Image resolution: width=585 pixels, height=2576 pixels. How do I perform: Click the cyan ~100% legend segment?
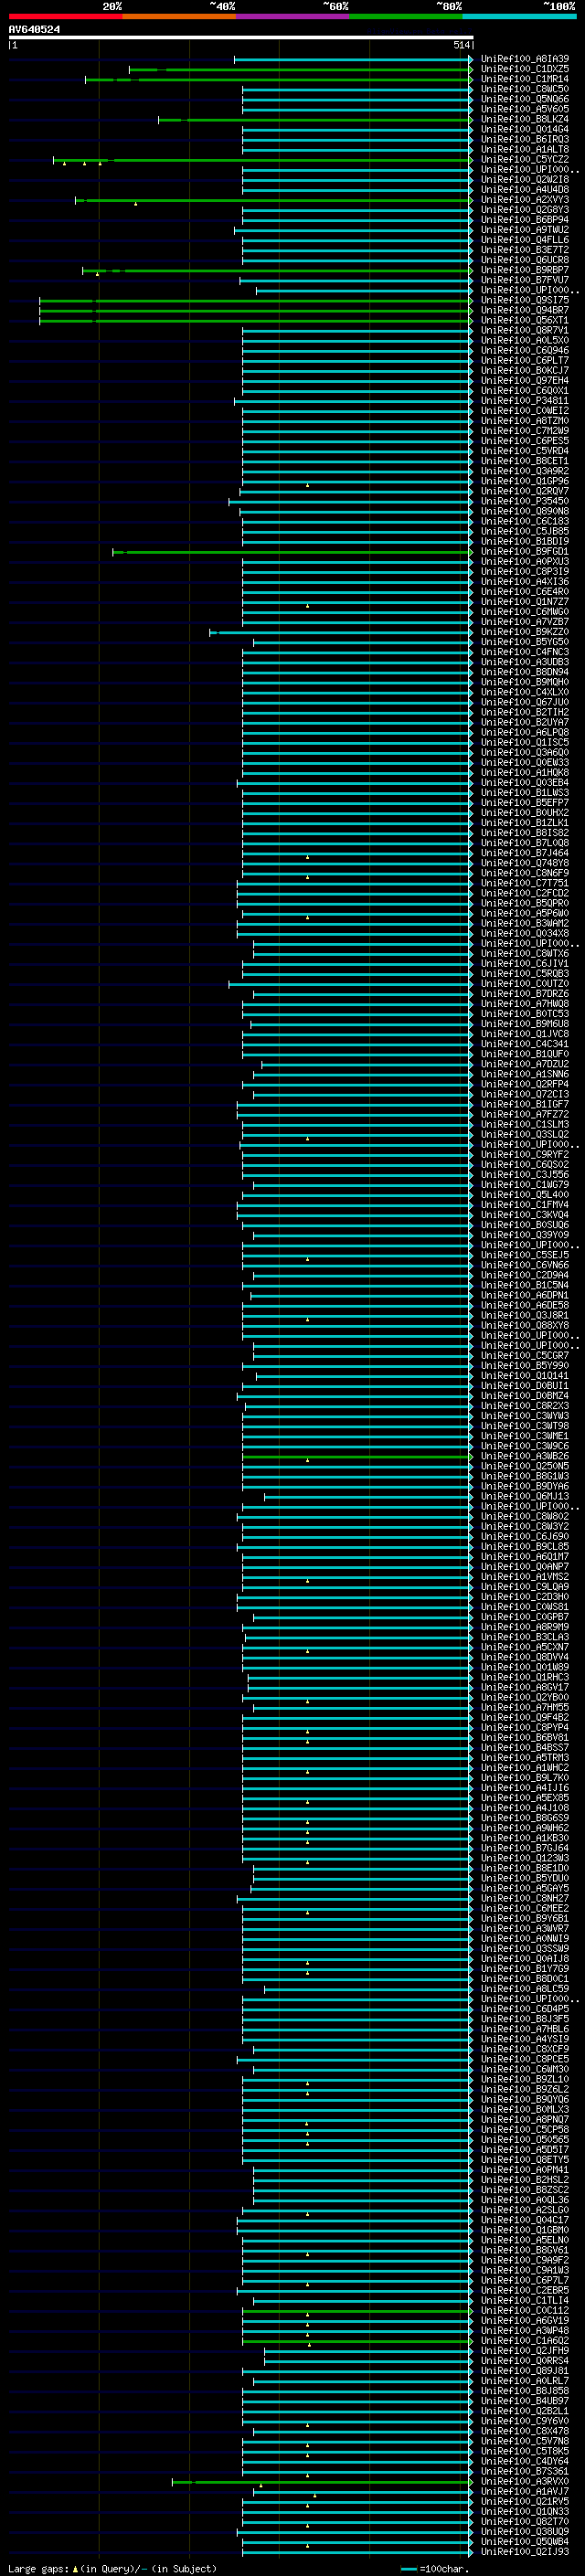tap(520, 16)
